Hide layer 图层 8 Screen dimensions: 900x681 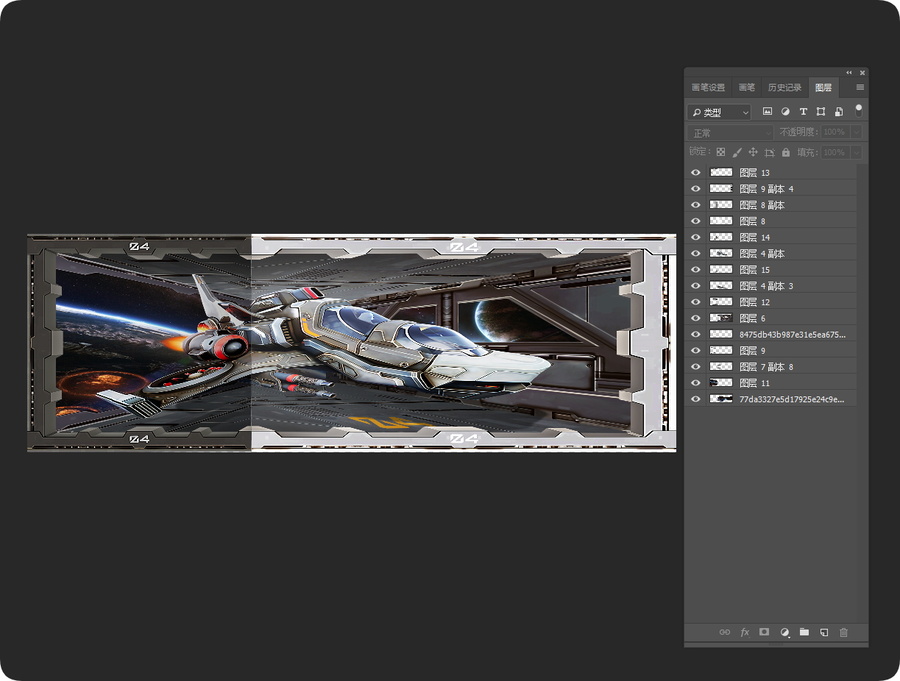696,220
